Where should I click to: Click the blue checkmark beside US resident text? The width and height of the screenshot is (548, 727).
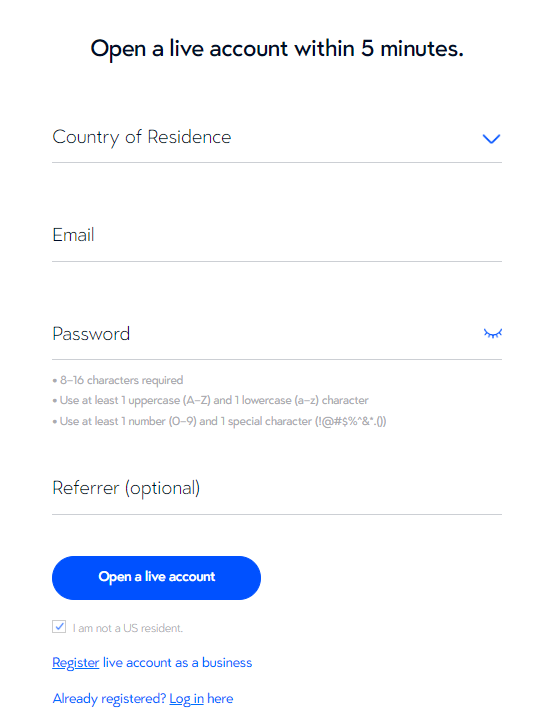(x=59, y=627)
